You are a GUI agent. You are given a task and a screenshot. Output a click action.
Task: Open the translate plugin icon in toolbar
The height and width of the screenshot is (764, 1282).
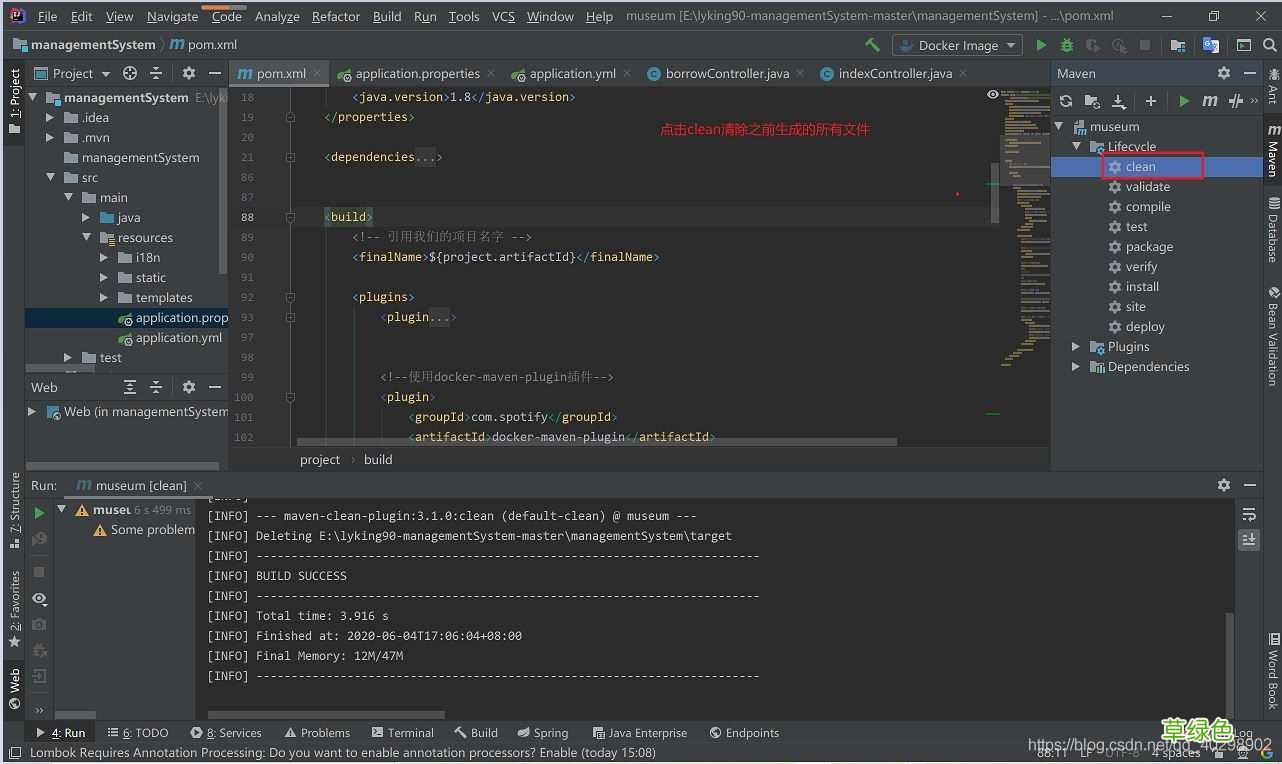point(1211,45)
